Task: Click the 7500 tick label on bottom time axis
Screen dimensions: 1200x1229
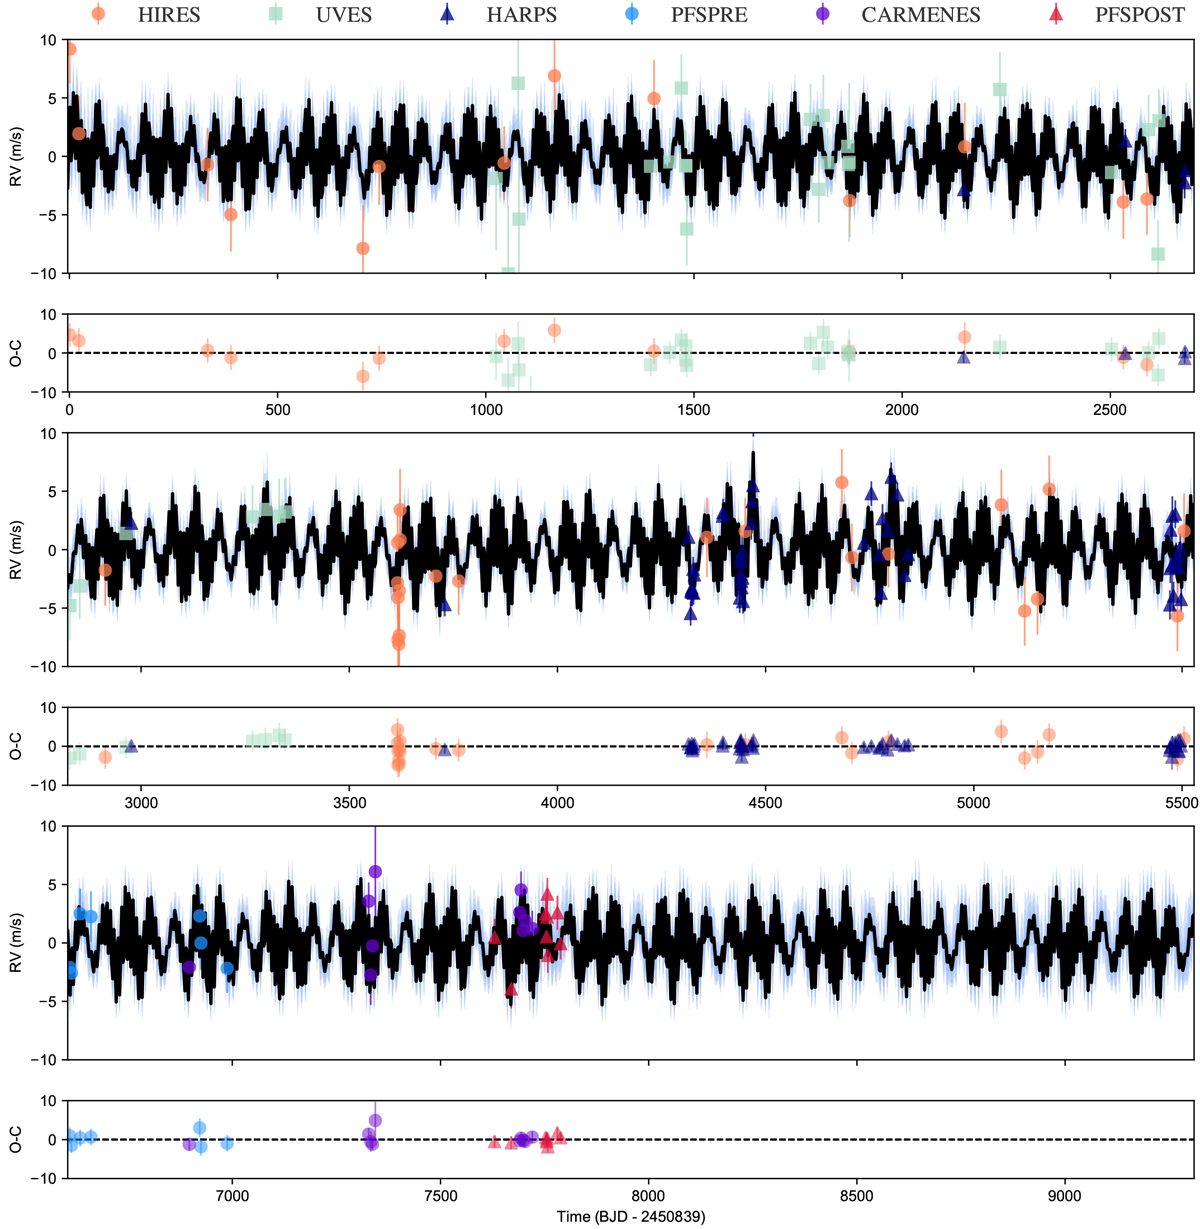Action: (440, 1197)
